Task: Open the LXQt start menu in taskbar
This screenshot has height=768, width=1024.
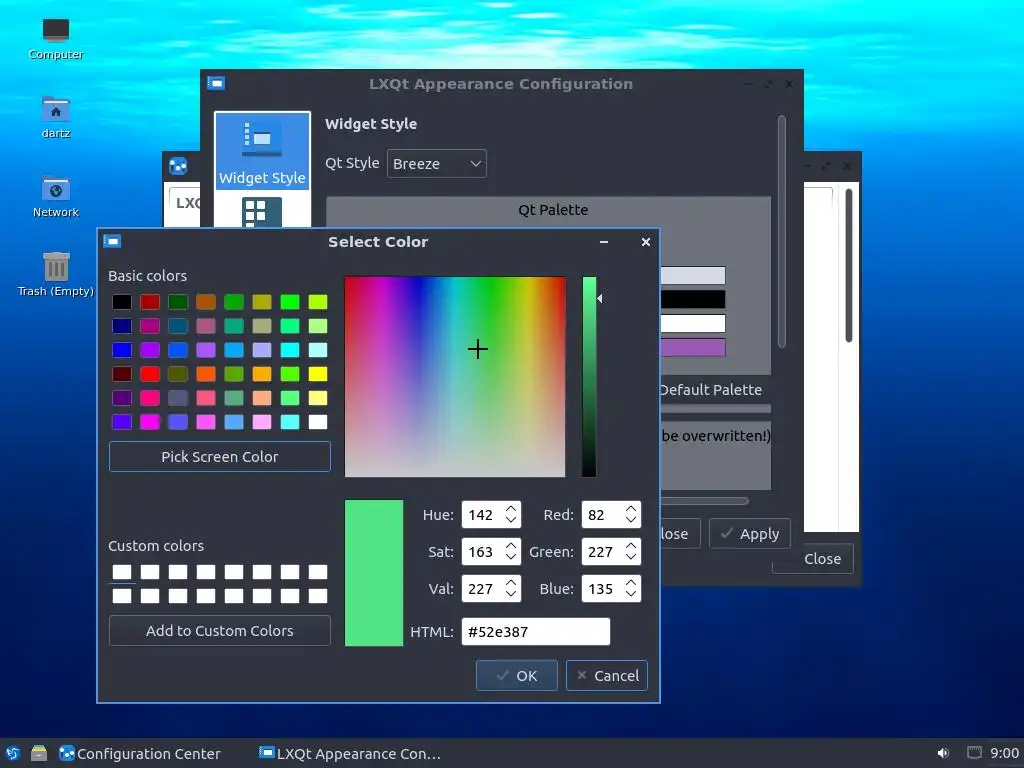Action: click(x=12, y=754)
